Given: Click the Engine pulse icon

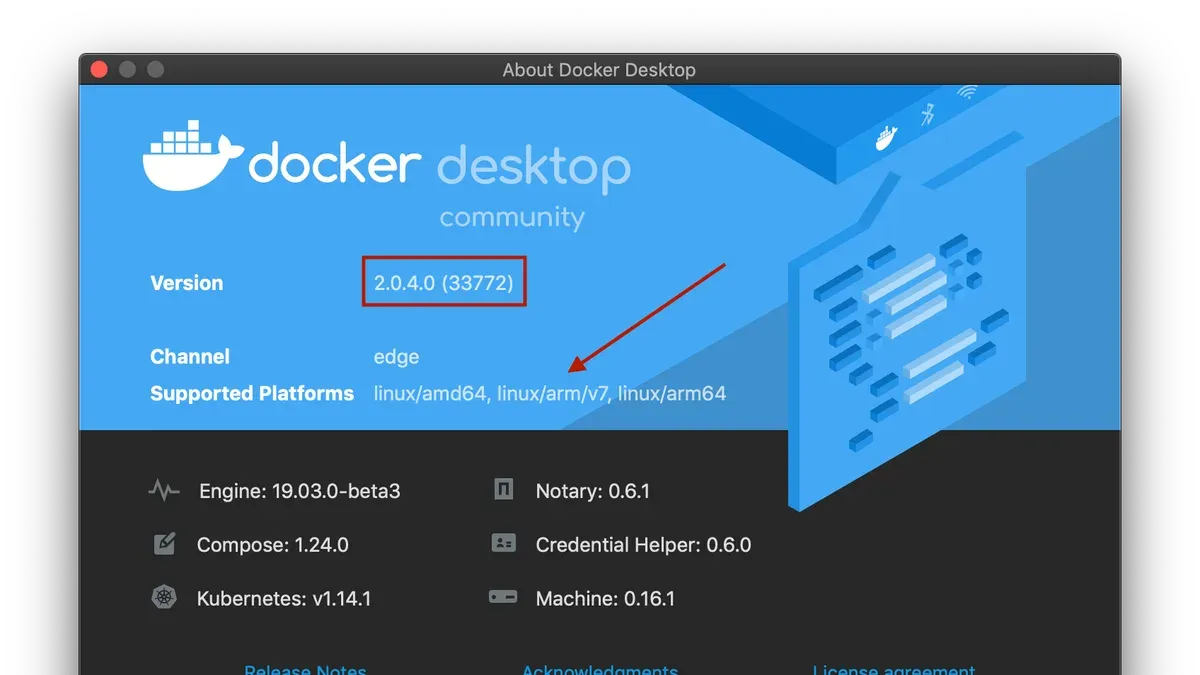Looking at the screenshot, I should [x=164, y=491].
